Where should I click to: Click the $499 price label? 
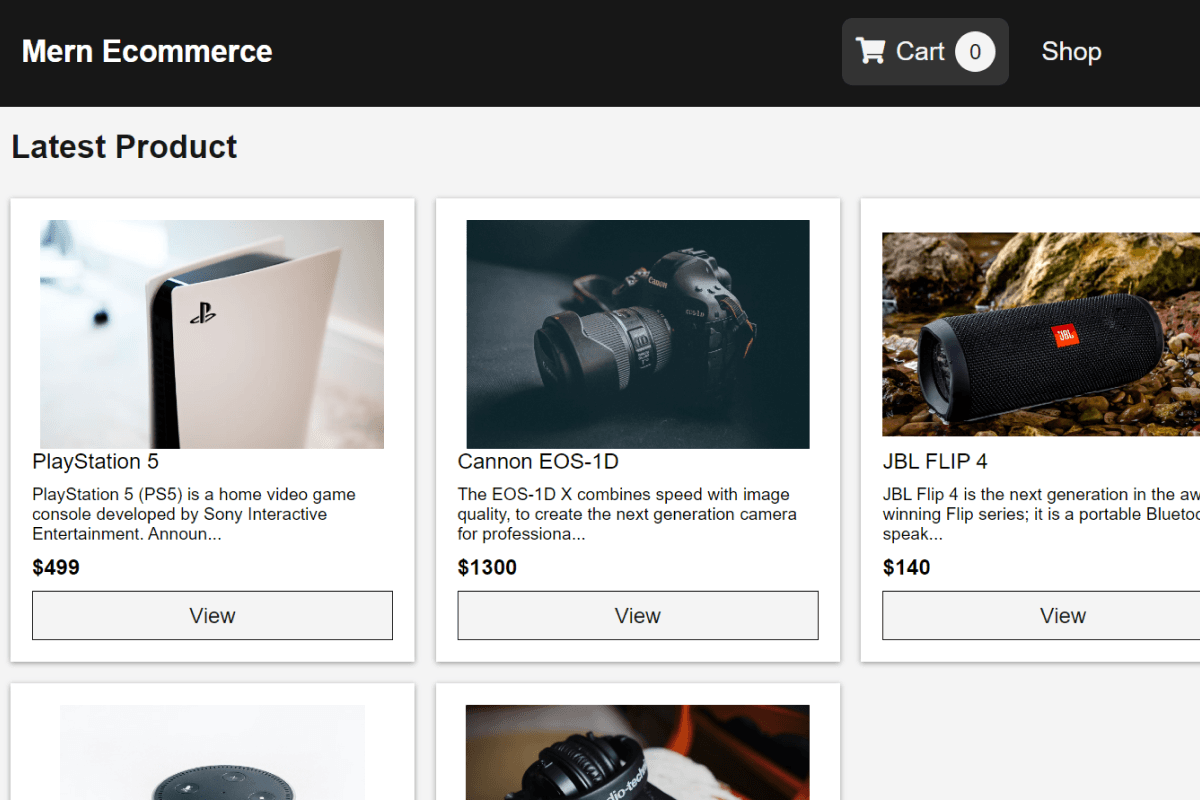[x=56, y=568]
